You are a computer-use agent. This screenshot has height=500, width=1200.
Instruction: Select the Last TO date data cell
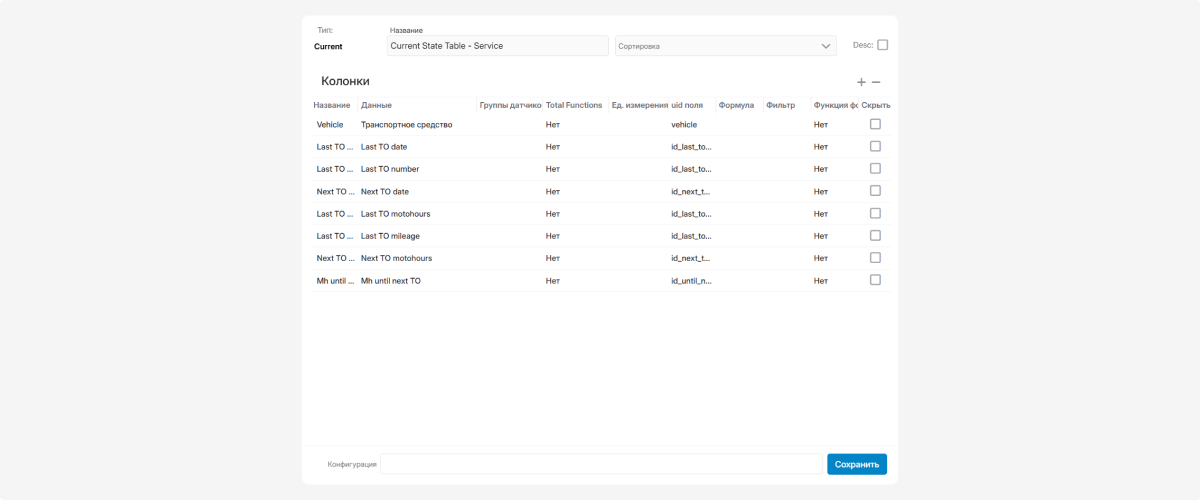[x=384, y=147]
